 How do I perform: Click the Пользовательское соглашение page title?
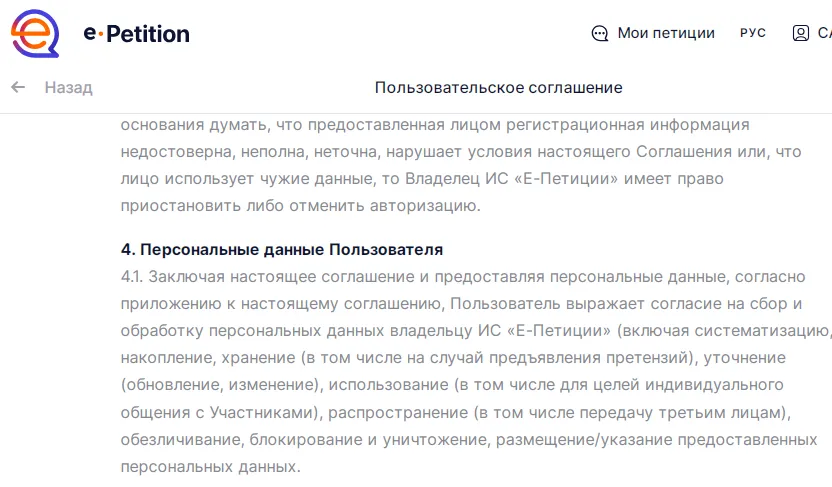[x=498, y=87]
